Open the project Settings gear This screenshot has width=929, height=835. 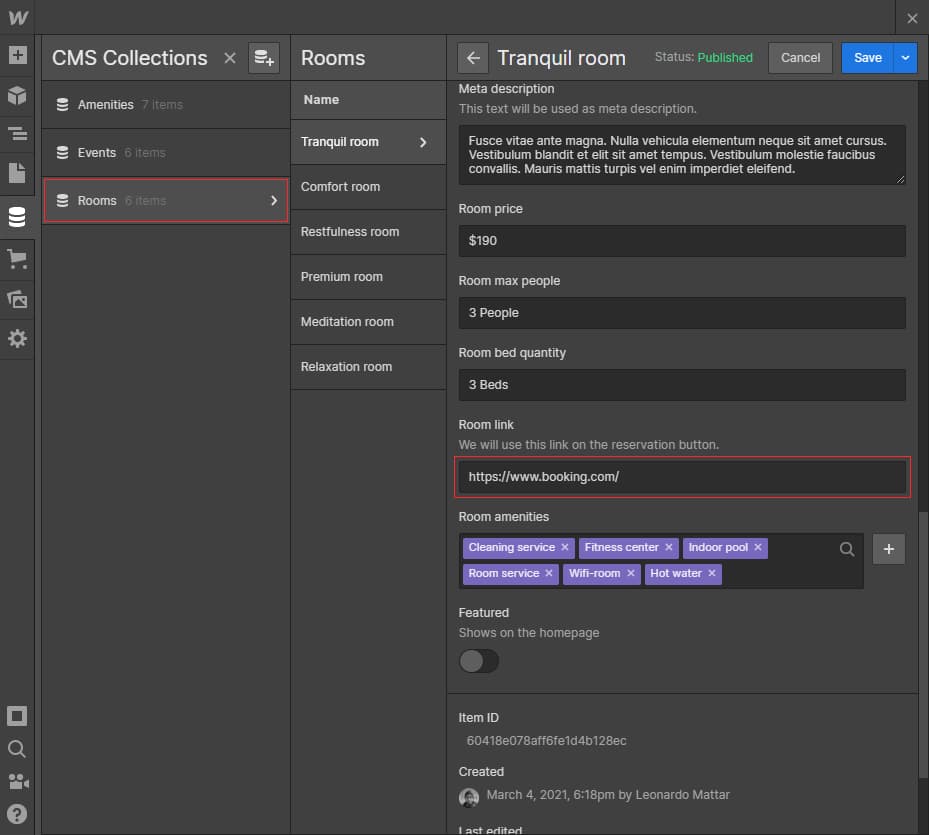[17, 339]
